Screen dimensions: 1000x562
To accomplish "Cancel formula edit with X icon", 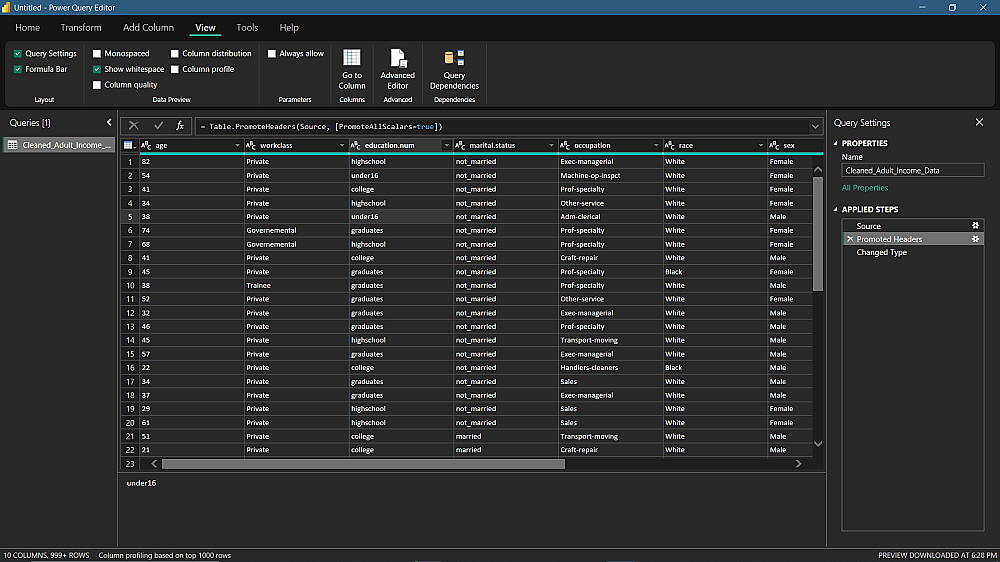I will pos(134,126).
